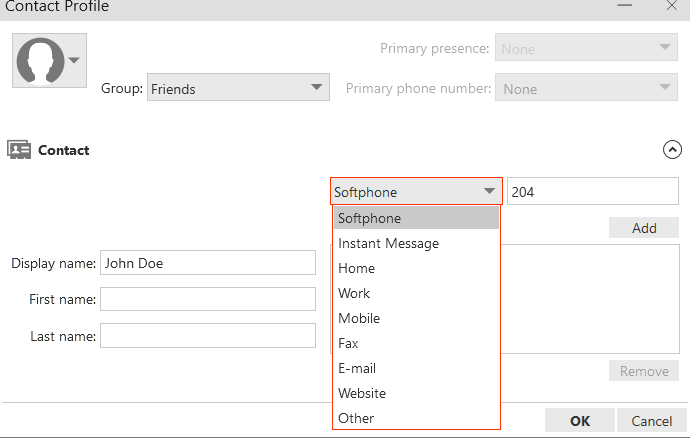This screenshot has height=438, width=690.
Task: Click the Contact card icon
Action: pos(19,150)
